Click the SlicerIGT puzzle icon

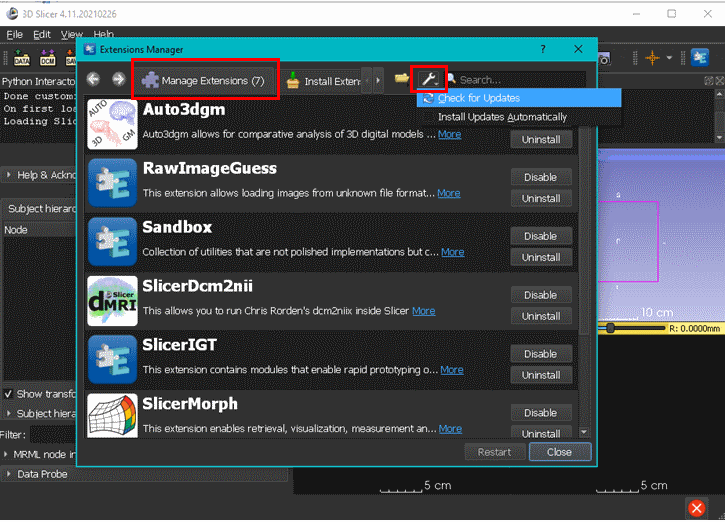click(112, 360)
